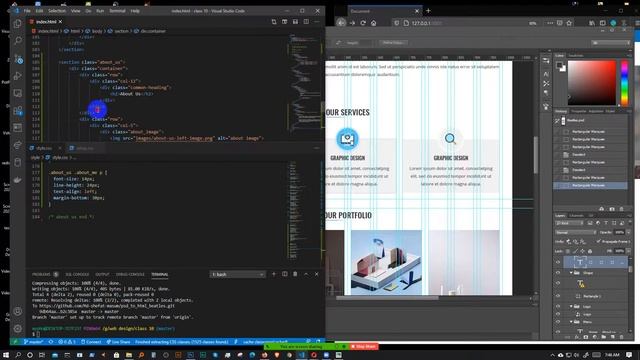Click the section breadcrumb in editor path
The height and width of the screenshot is (360, 640).
point(119,31)
